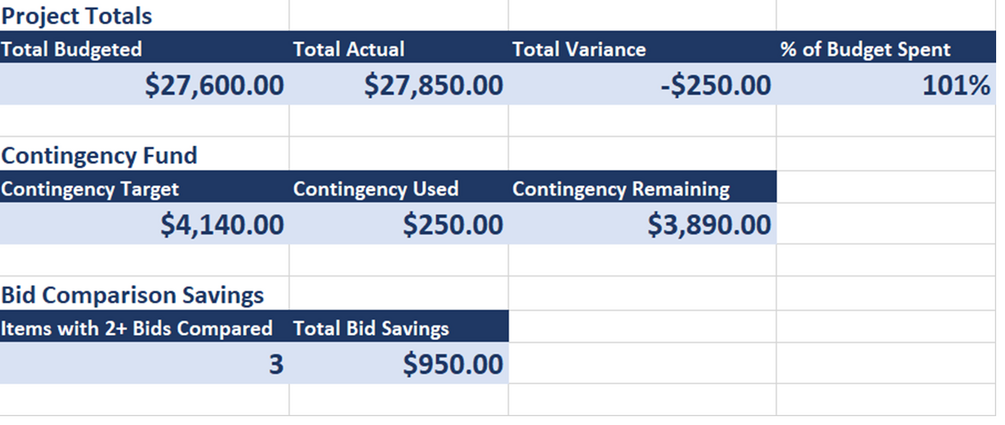Select the Project Totals heading cell

[144, 15]
